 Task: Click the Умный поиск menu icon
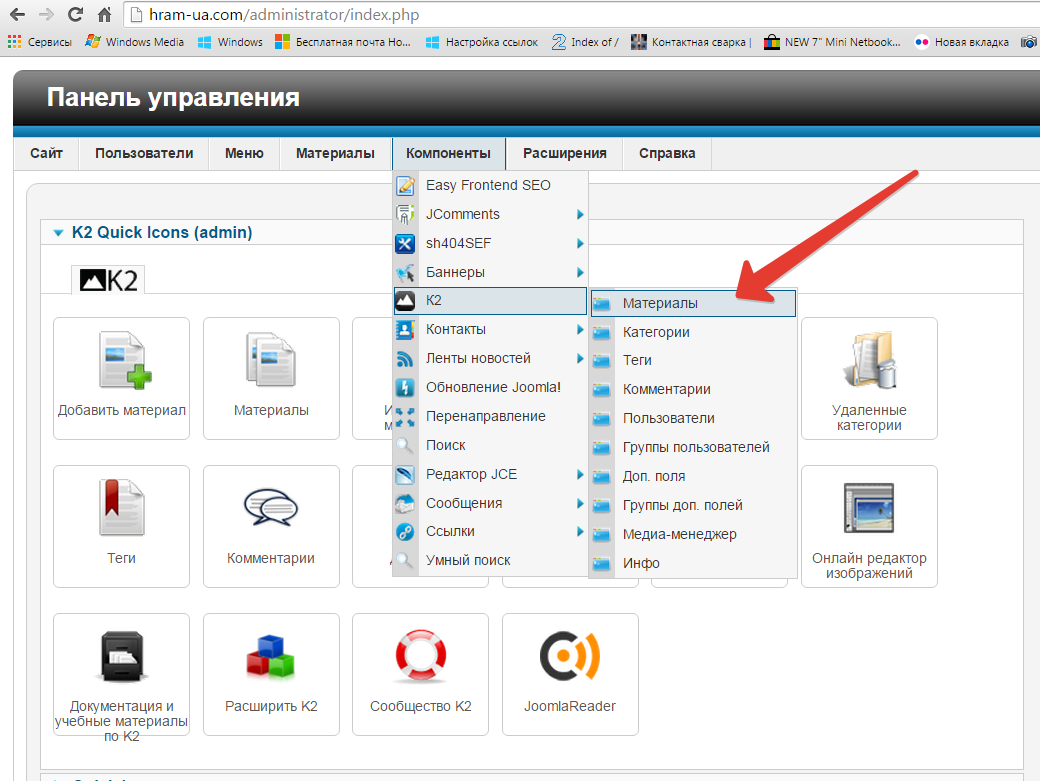[x=405, y=561]
